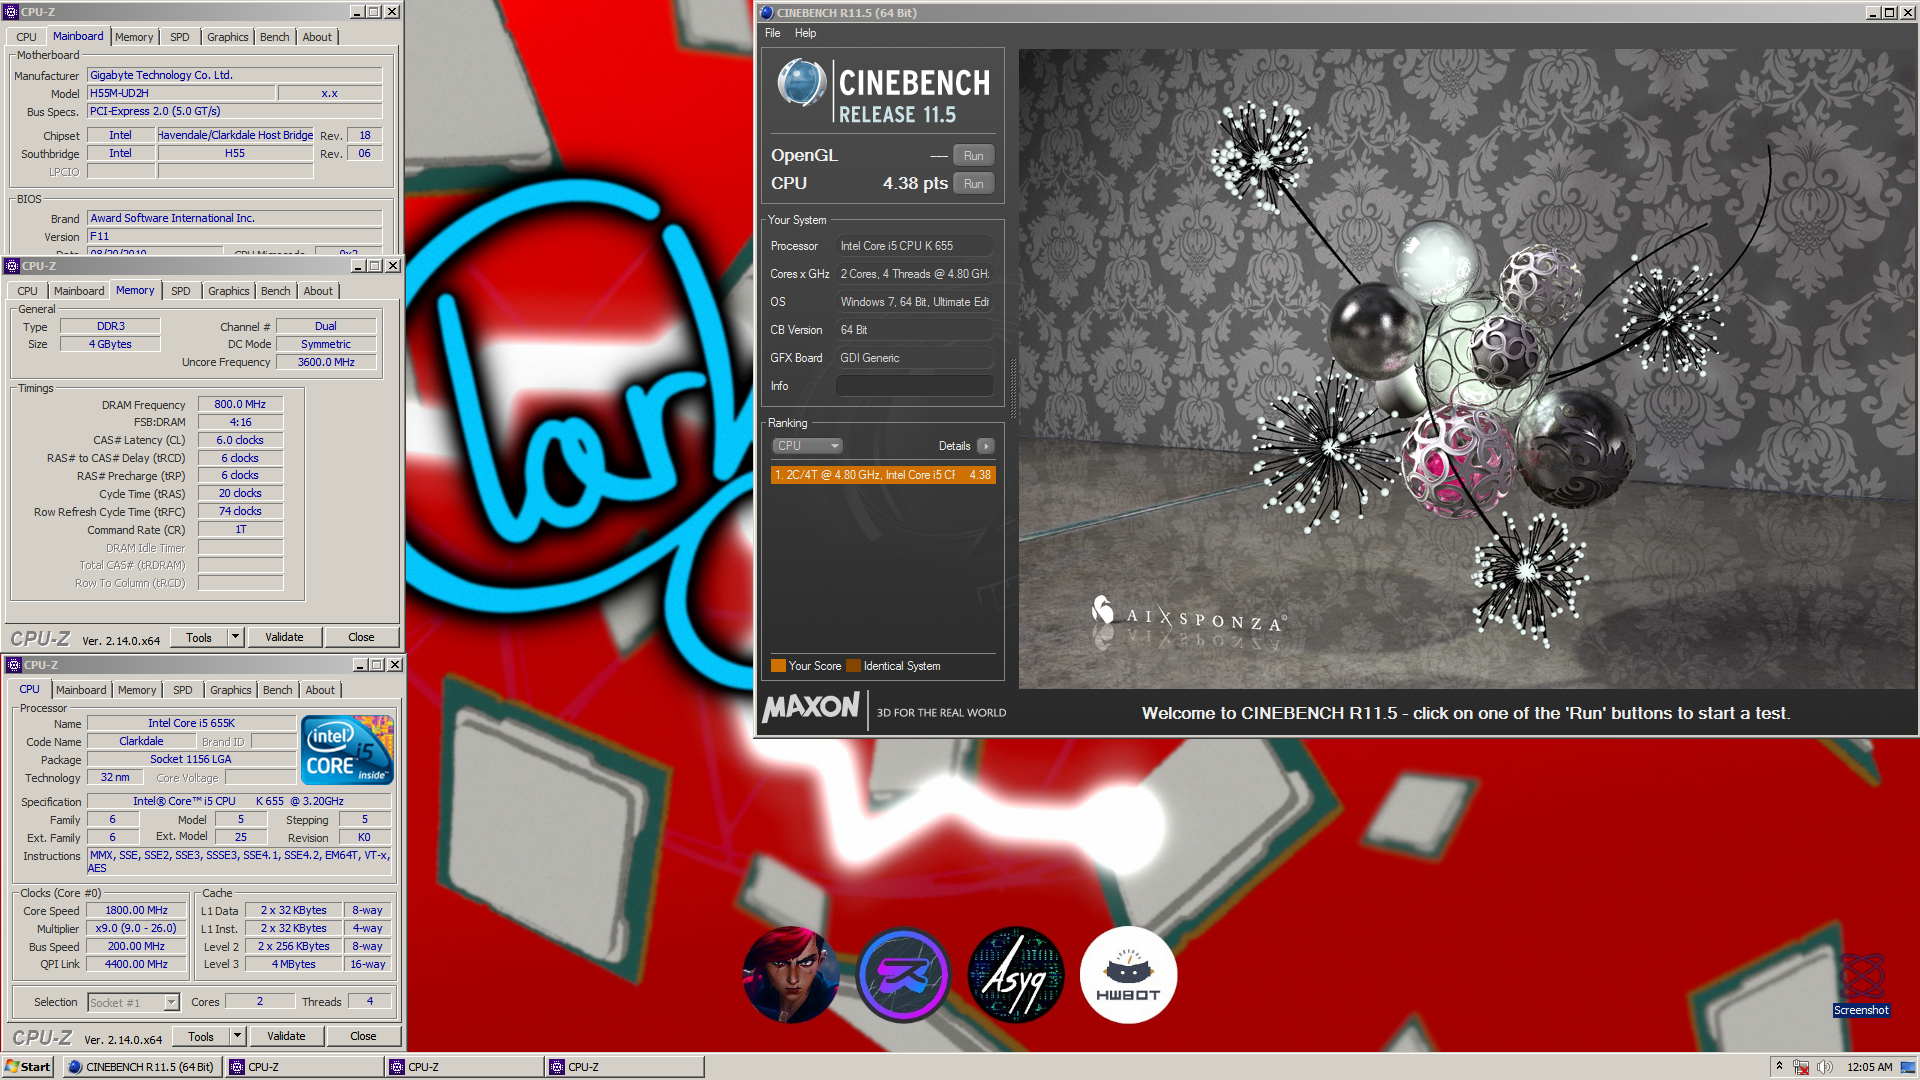Switch to About tab in Memory CPU-Z window

pyautogui.click(x=318, y=291)
